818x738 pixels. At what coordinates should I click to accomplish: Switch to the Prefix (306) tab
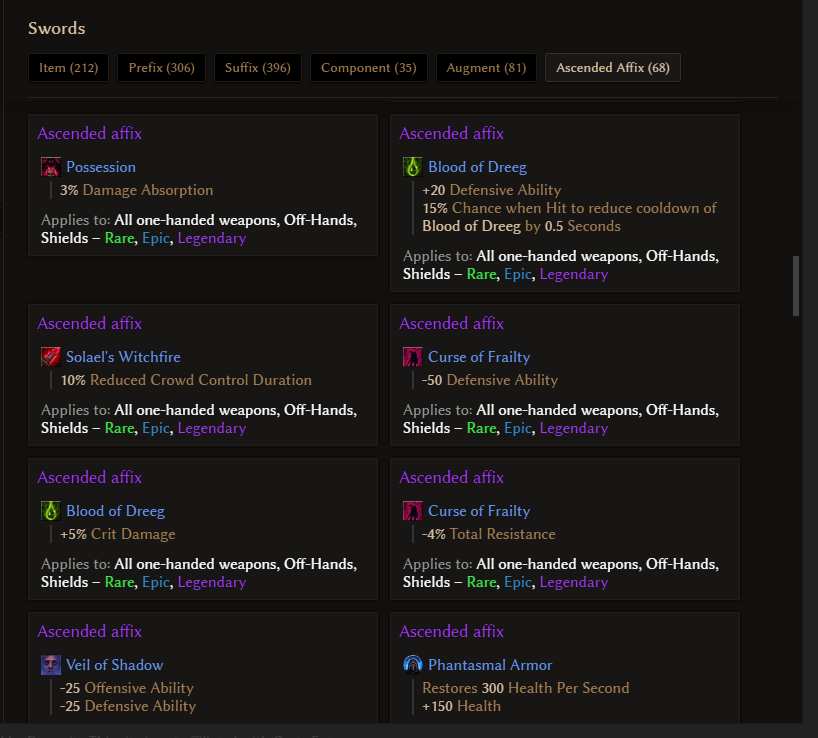click(x=161, y=68)
